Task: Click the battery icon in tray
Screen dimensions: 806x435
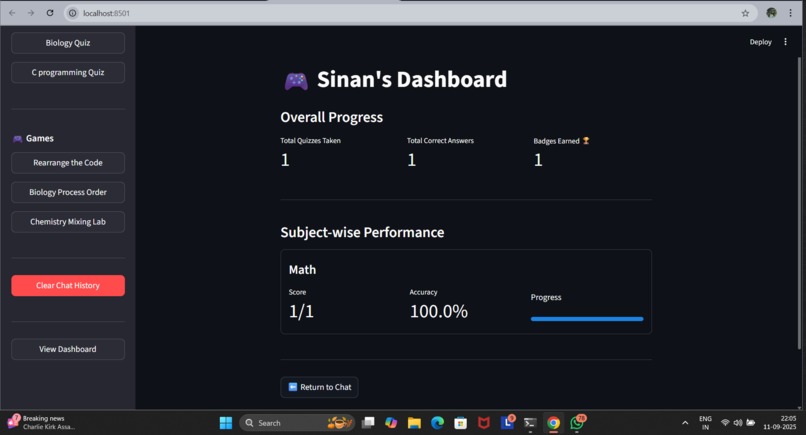Action: pos(750,423)
